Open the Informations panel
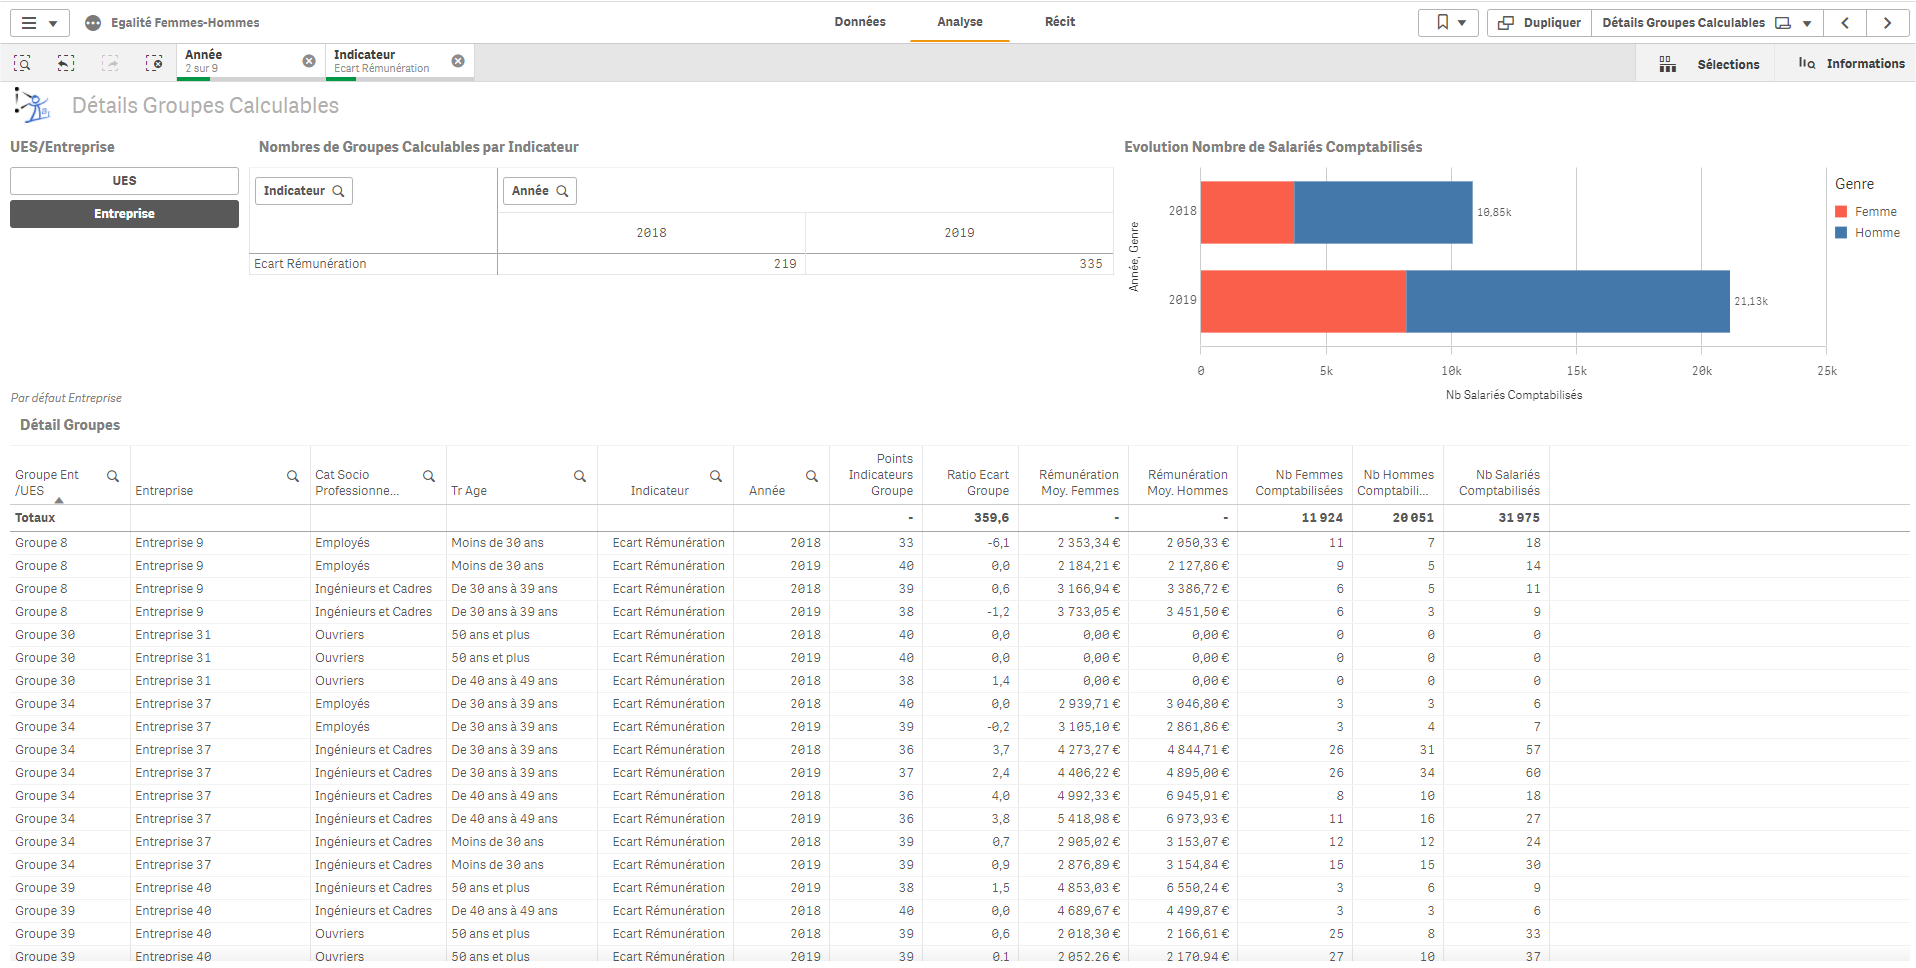The image size is (1916, 968). [x=1851, y=63]
